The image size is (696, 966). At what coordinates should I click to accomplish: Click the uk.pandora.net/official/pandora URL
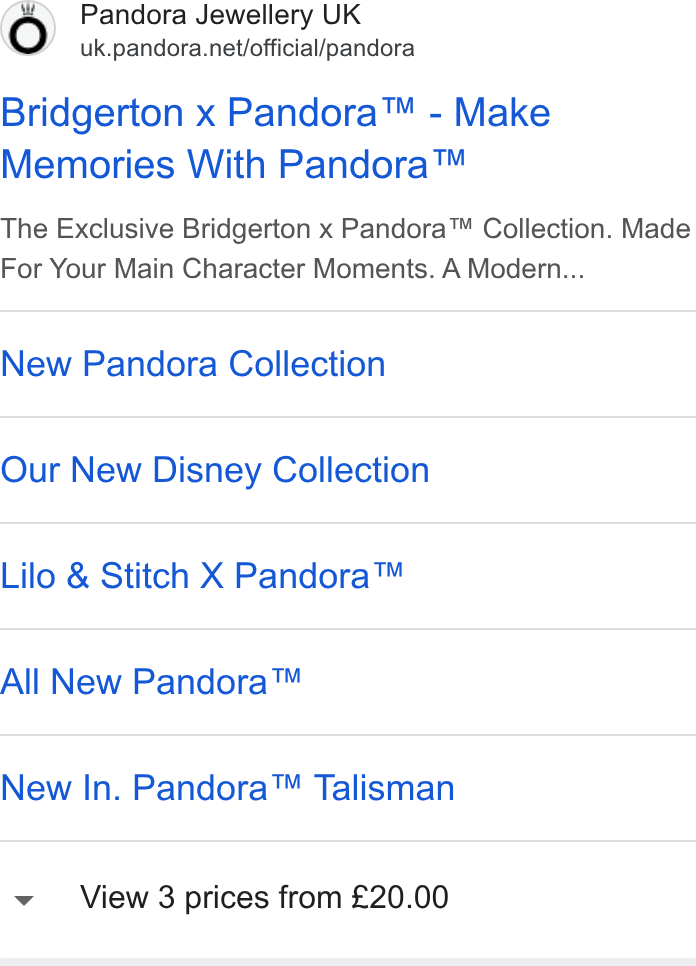(x=247, y=48)
